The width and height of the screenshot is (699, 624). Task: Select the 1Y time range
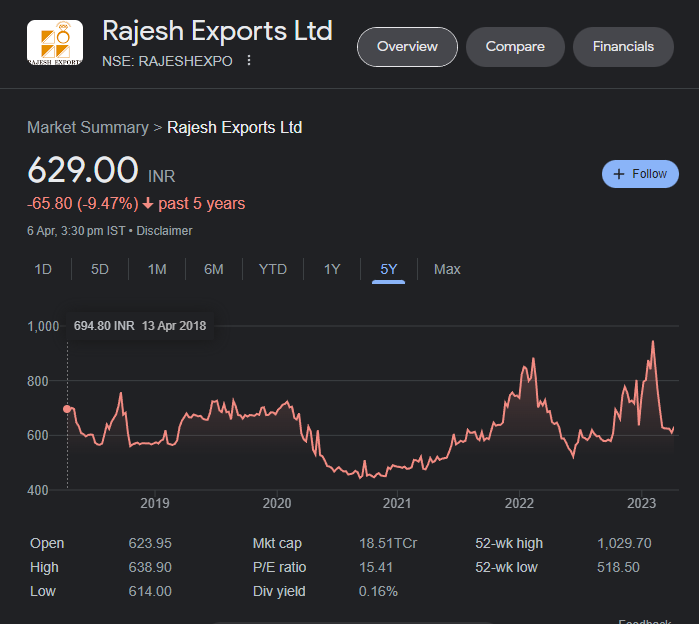point(332,269)
